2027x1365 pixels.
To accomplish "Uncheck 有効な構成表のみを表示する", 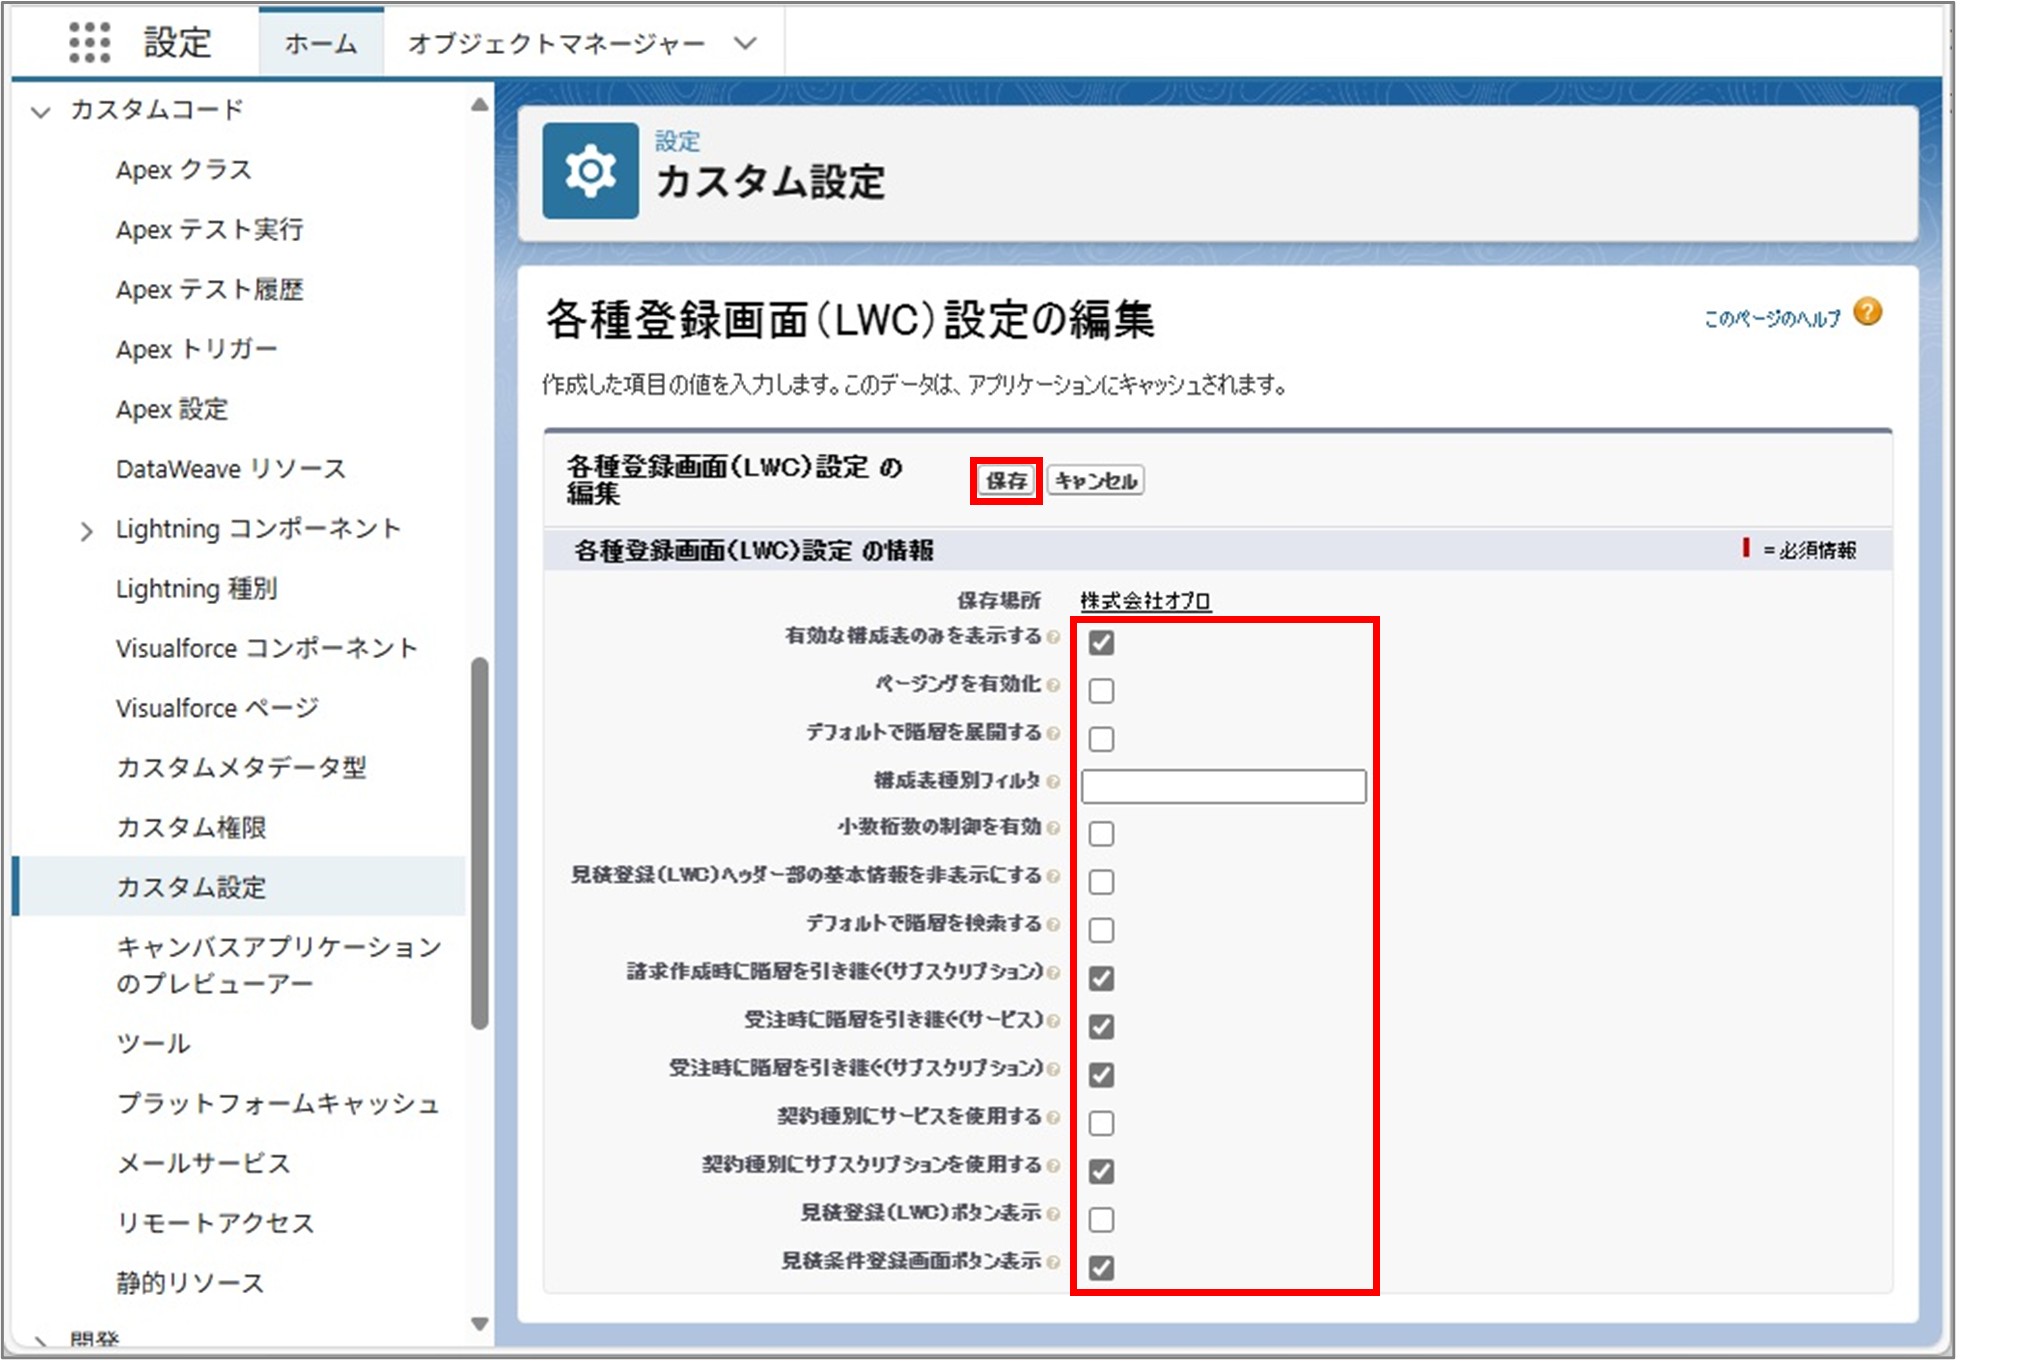I will (x=1101, y=641).
